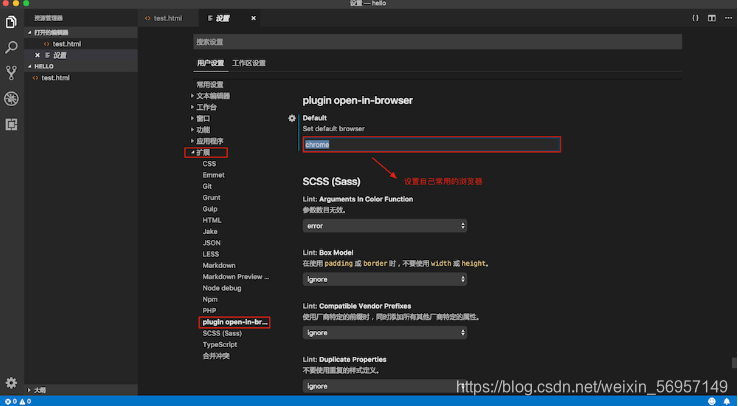Select 常用设置 in settings tree
This screenshot has width=738, height=406.
coord(210,85)
